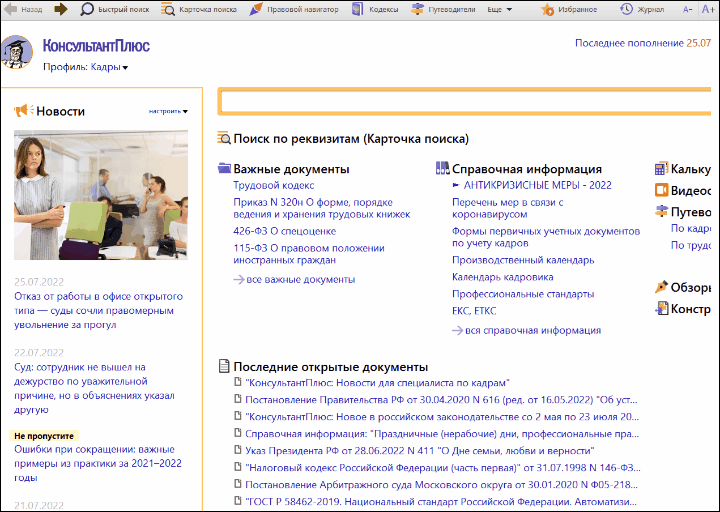Open Кодексы book icon

[357, 9]
